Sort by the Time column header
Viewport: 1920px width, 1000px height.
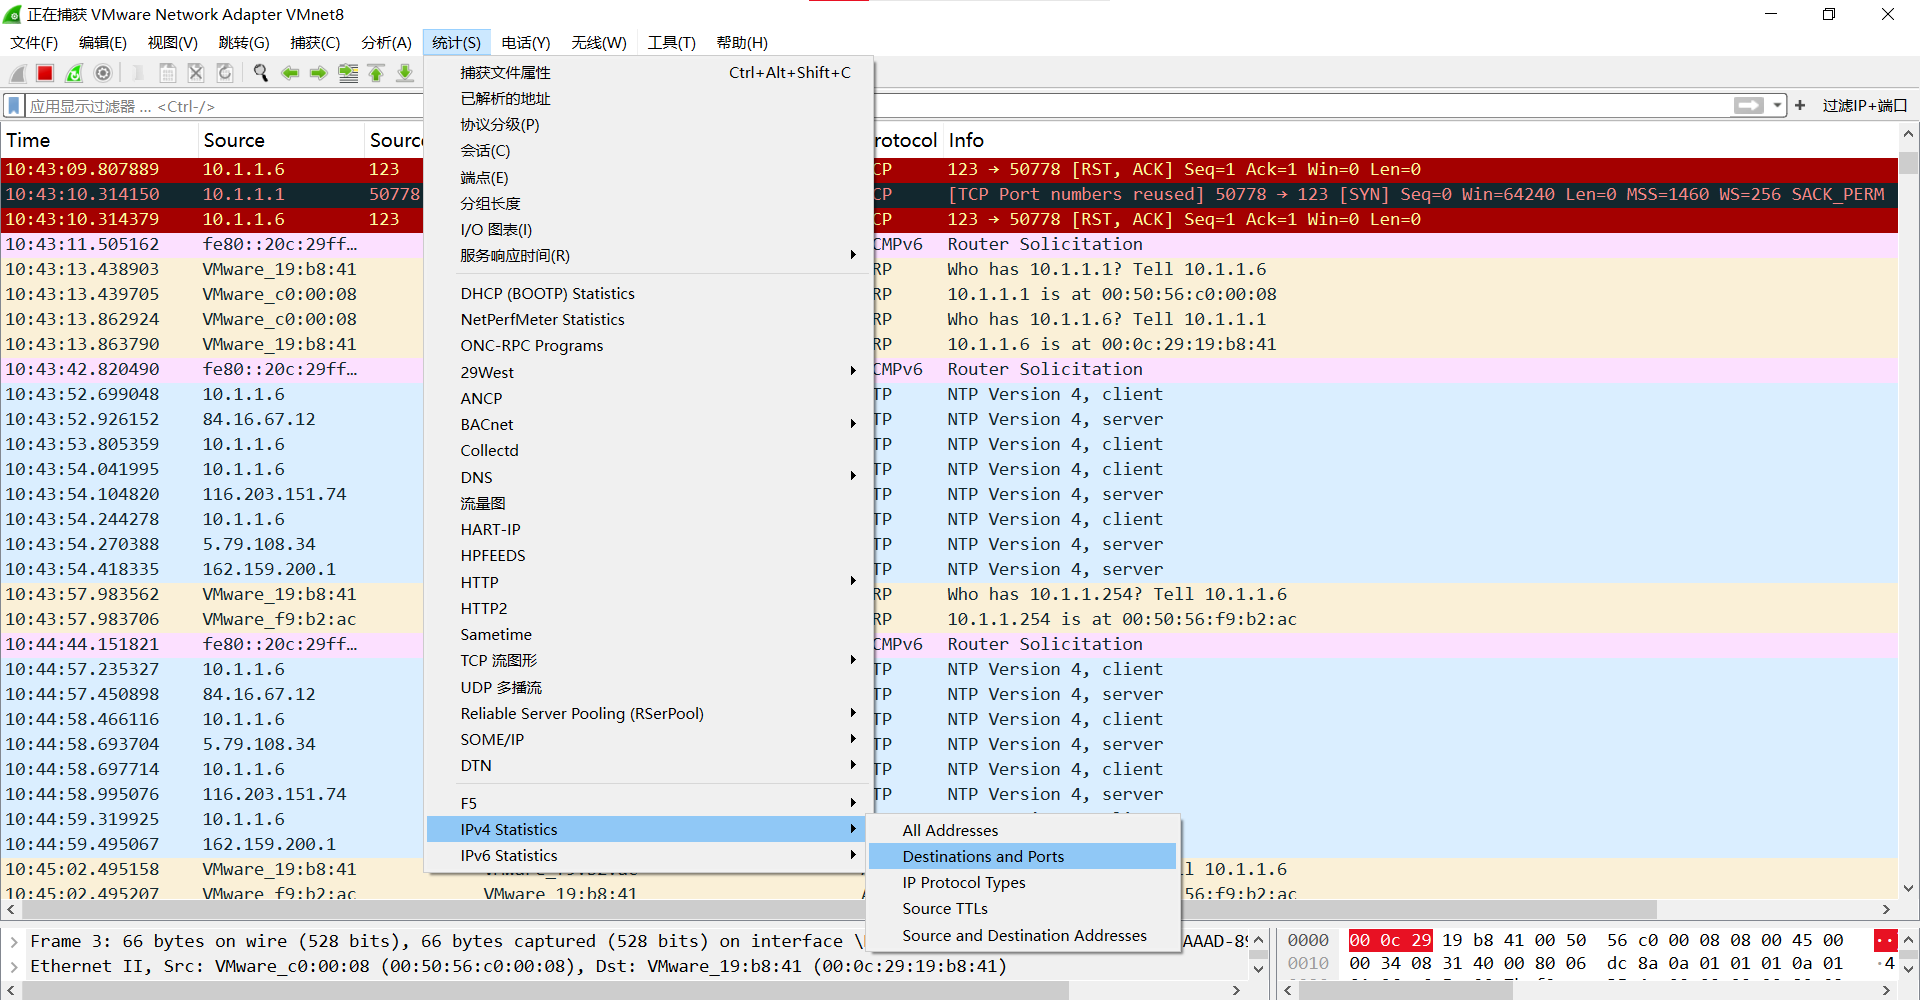98,140
